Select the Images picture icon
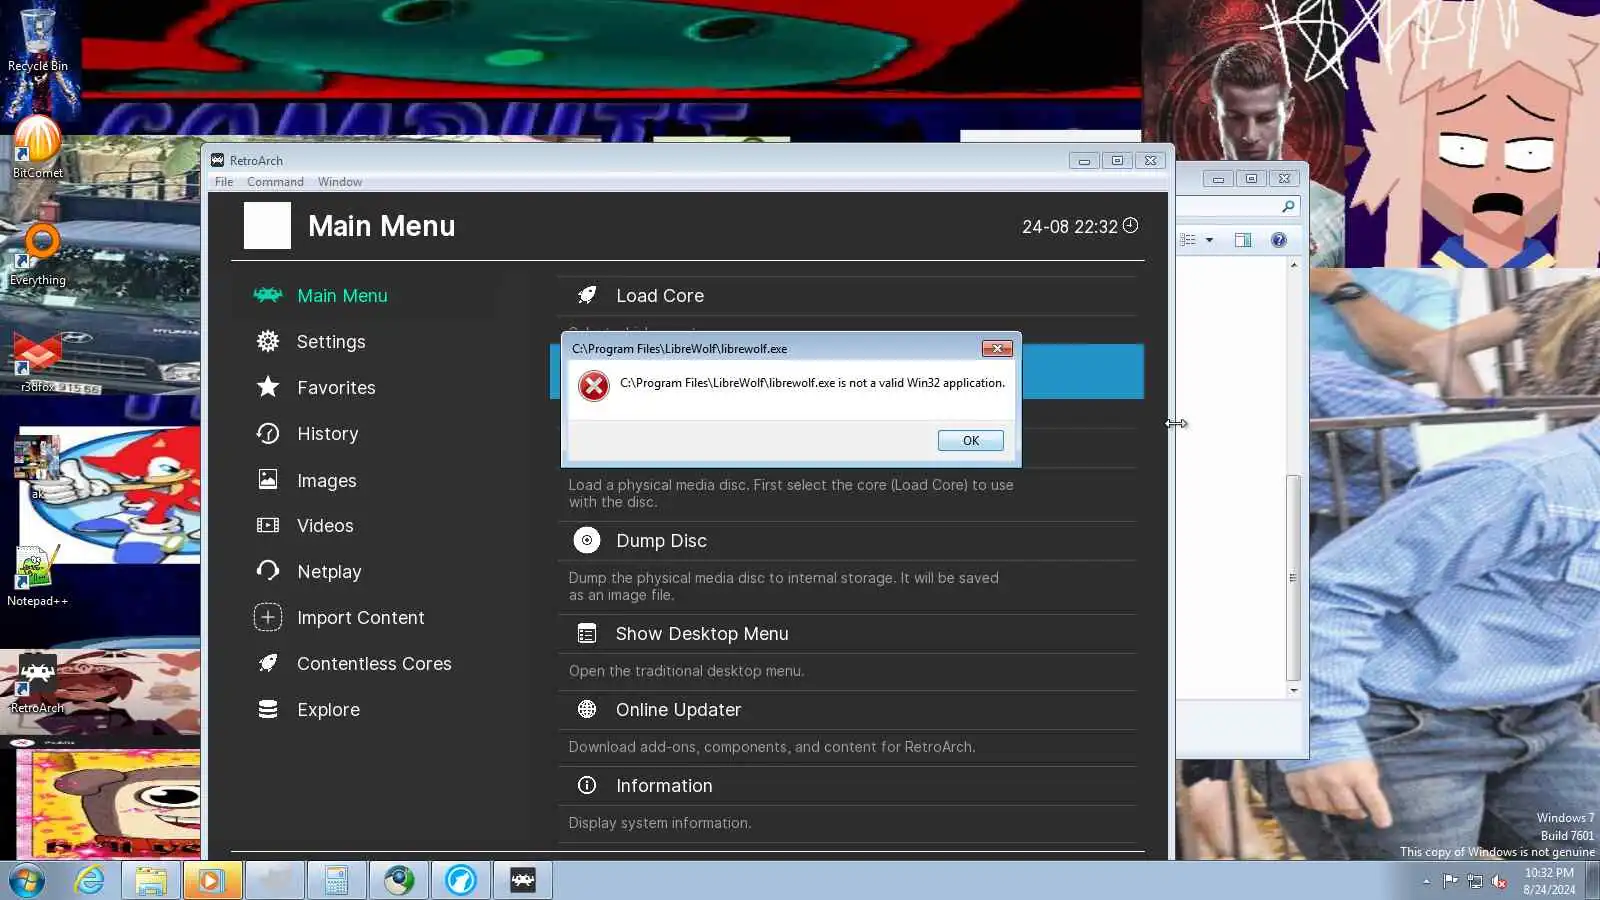Viewport: 1600px width, 900px height. (268, 480)
